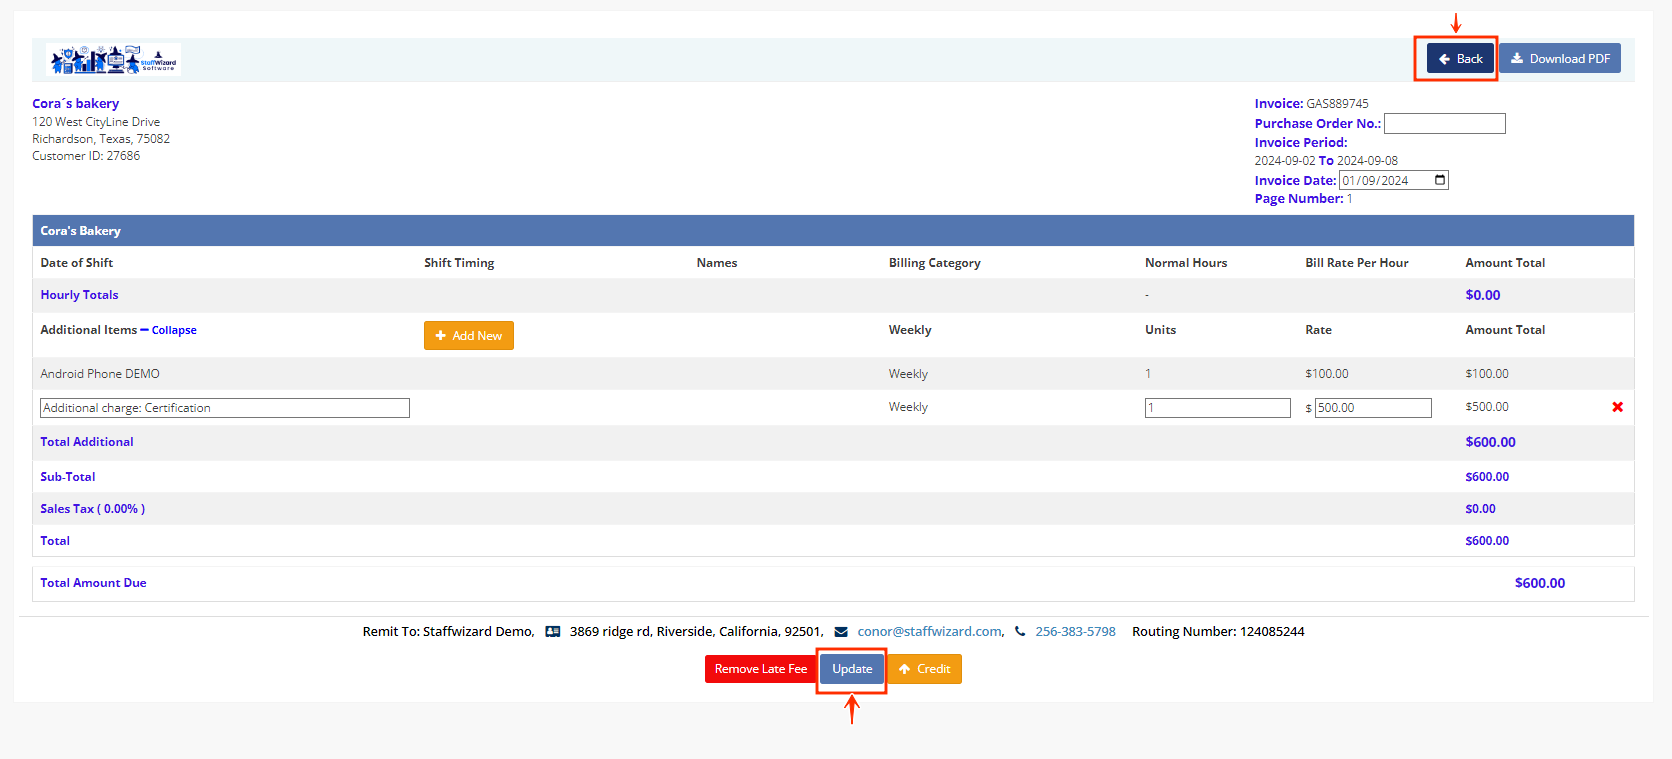Collapse the Additional Items section

[x=173, y=330]
